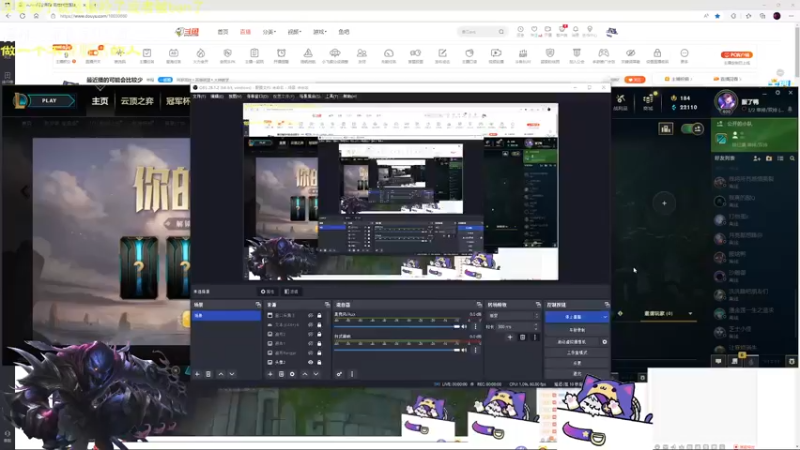Toggle visibility eye of last source row
The image size is (800, 450).
(x=310, y=362)
